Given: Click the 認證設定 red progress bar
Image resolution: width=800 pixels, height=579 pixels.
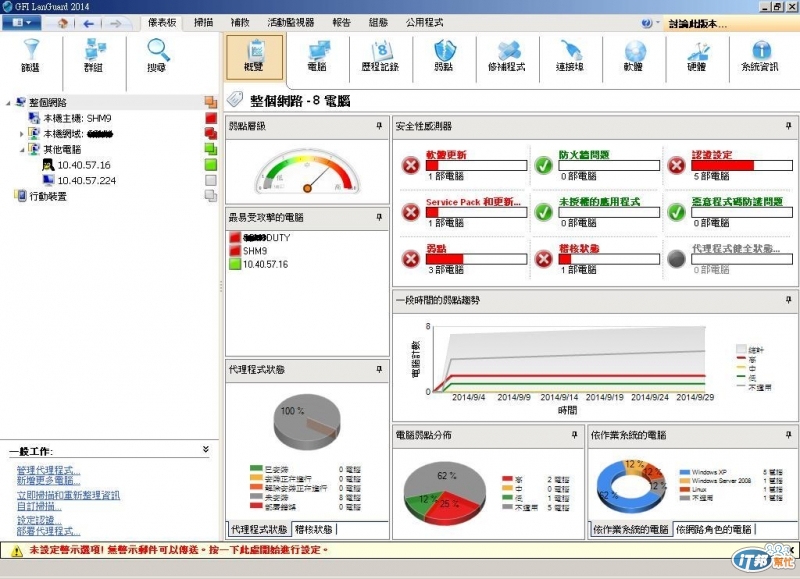Looking at the screenshot, I should (742, 165).
